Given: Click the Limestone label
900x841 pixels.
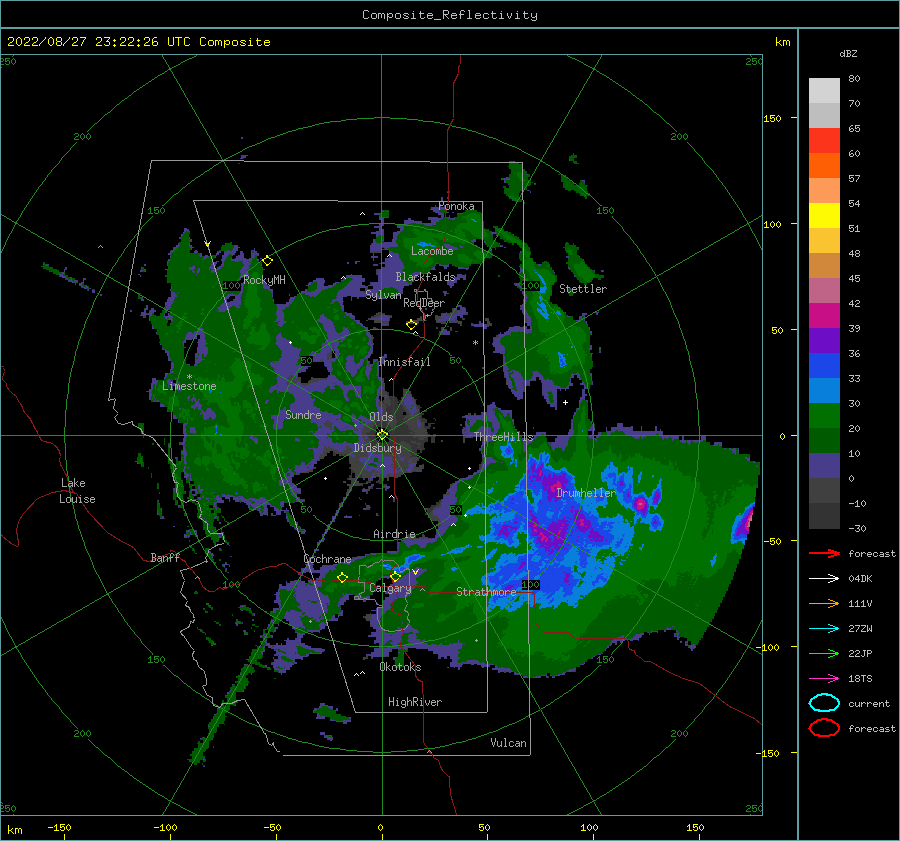Looking at the screenshot, I should 189,386.
